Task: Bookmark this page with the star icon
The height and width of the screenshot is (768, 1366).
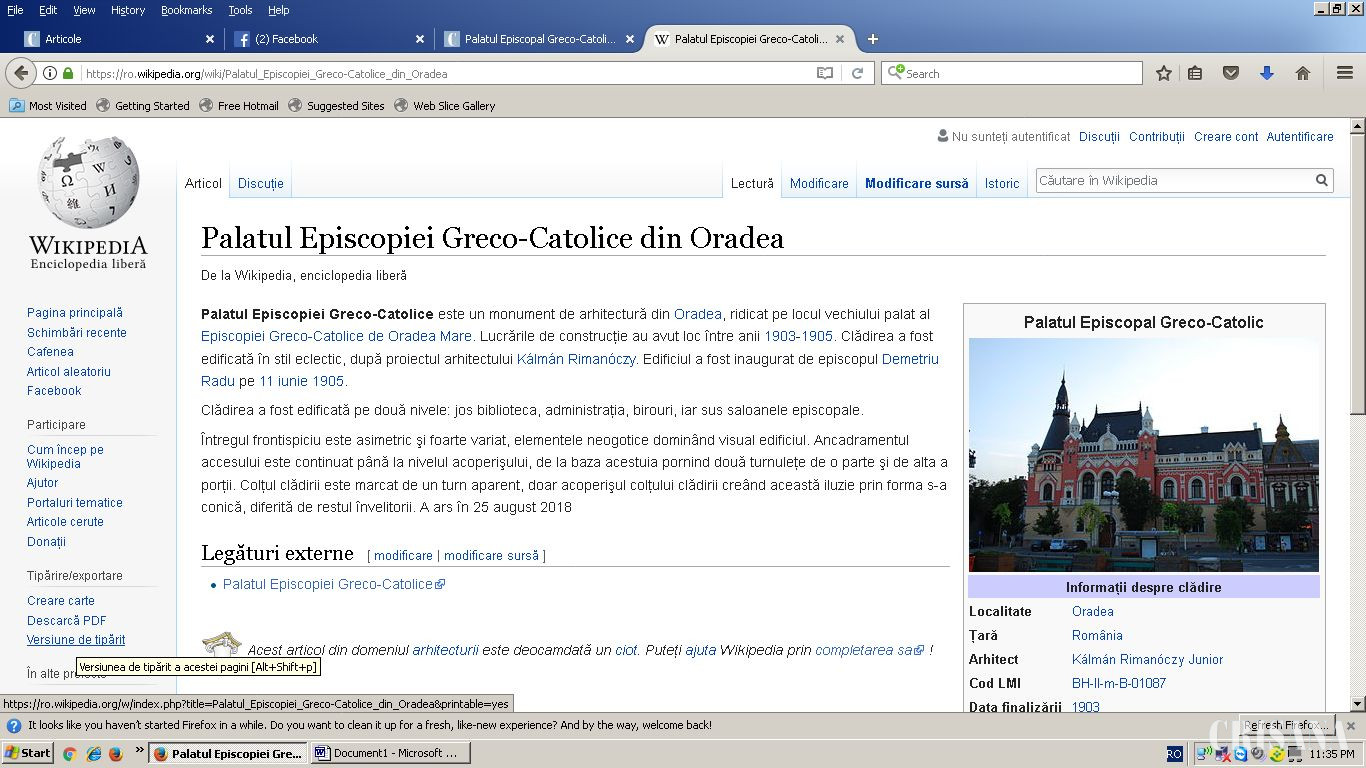Action: (1164, 73)
